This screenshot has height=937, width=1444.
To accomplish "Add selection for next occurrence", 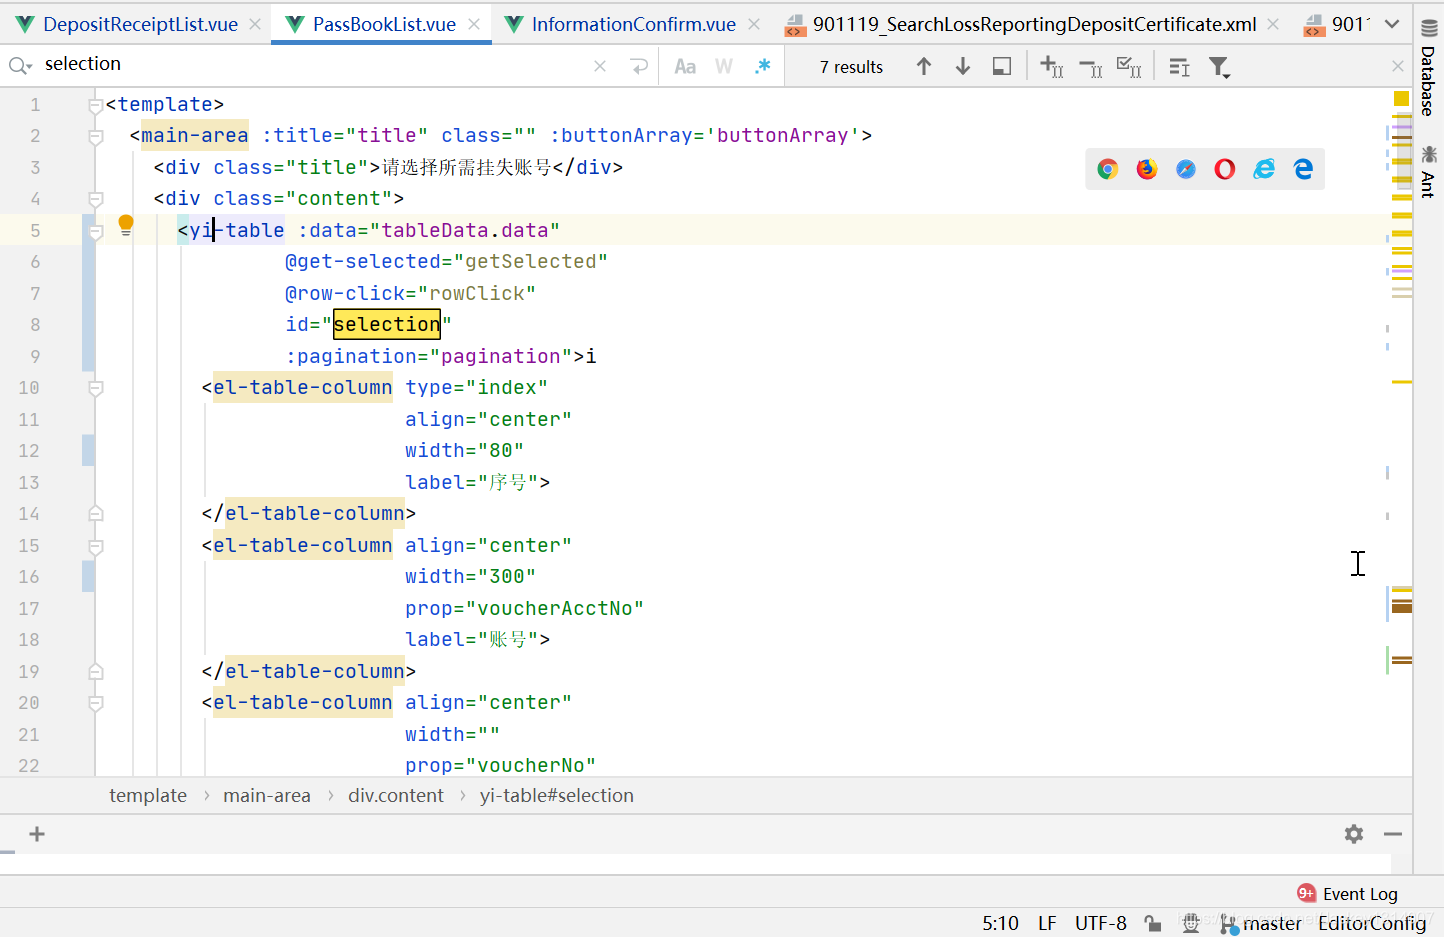I will 1051,66.
